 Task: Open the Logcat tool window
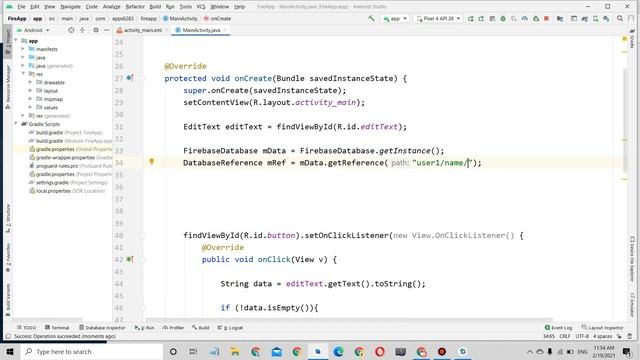[230, 328]
